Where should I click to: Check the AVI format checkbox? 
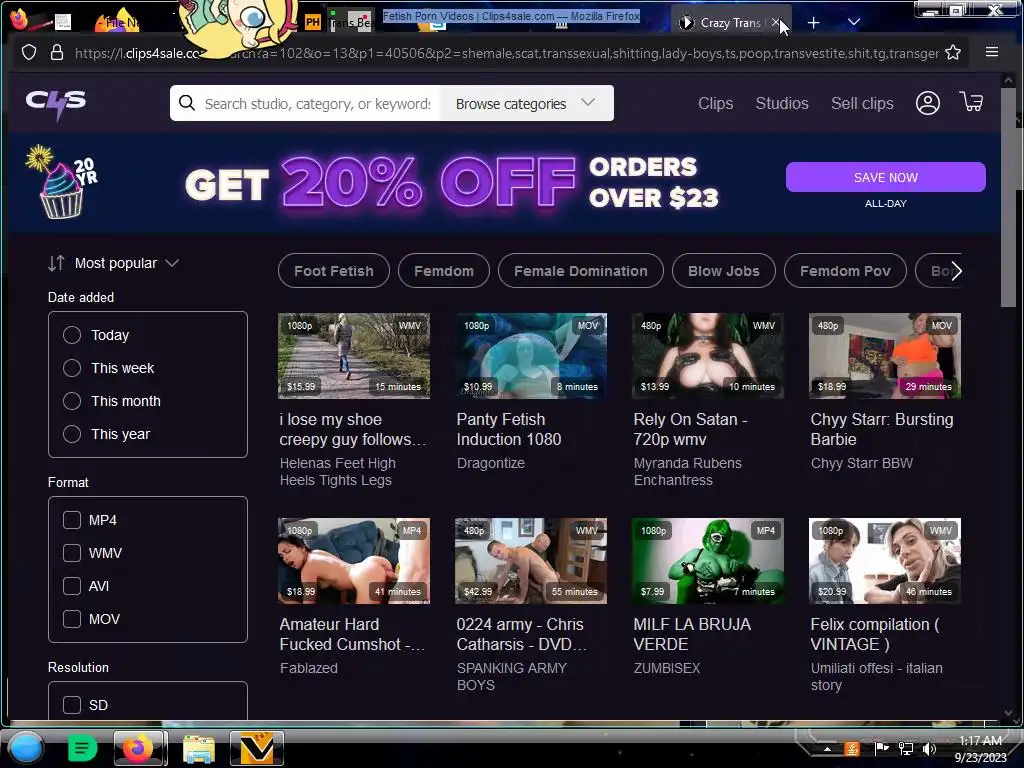click(72, 586)
